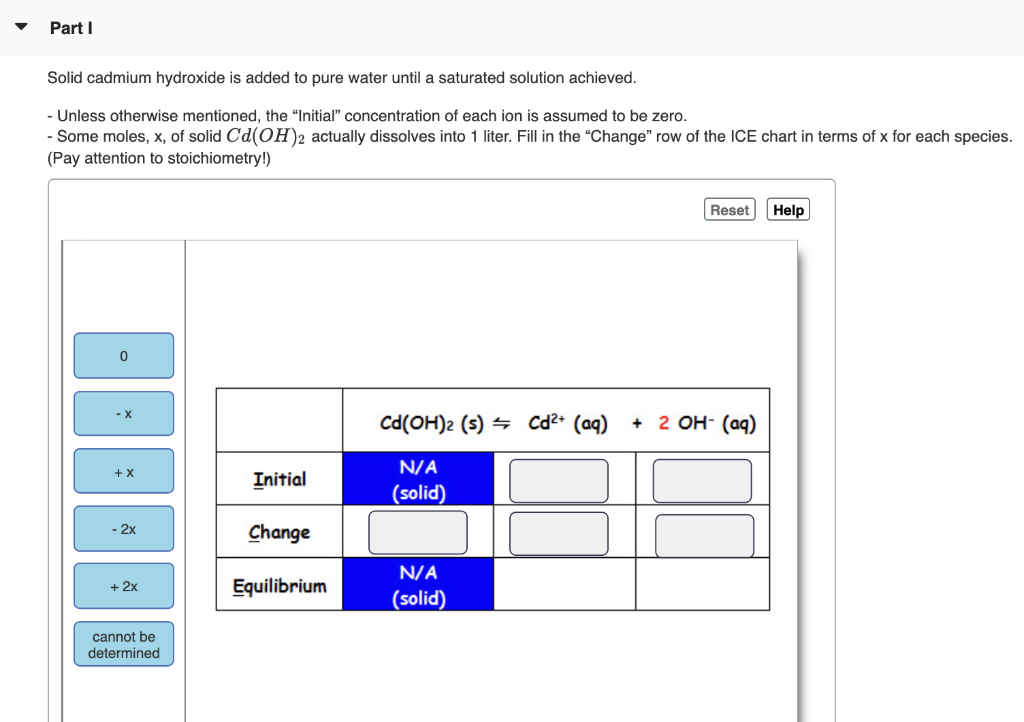The image size is (1024, 722).
Task: Click '2 OH- (aq)' in the equation header
Action: (707, 423)
